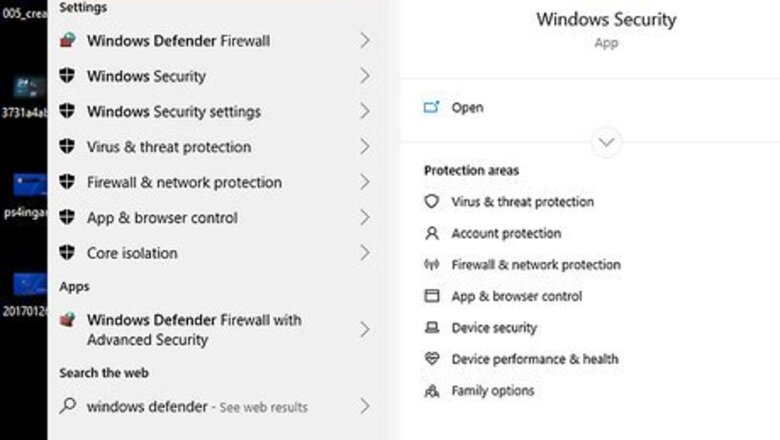
Task: Click the Windows Defender Firewall brick icon
Action: tap(68, 40)
